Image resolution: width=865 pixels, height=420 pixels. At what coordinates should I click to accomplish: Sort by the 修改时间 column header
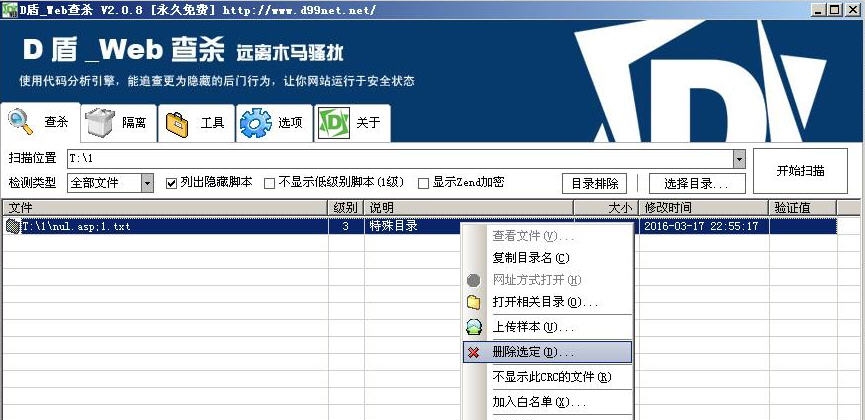click(703, 208)
